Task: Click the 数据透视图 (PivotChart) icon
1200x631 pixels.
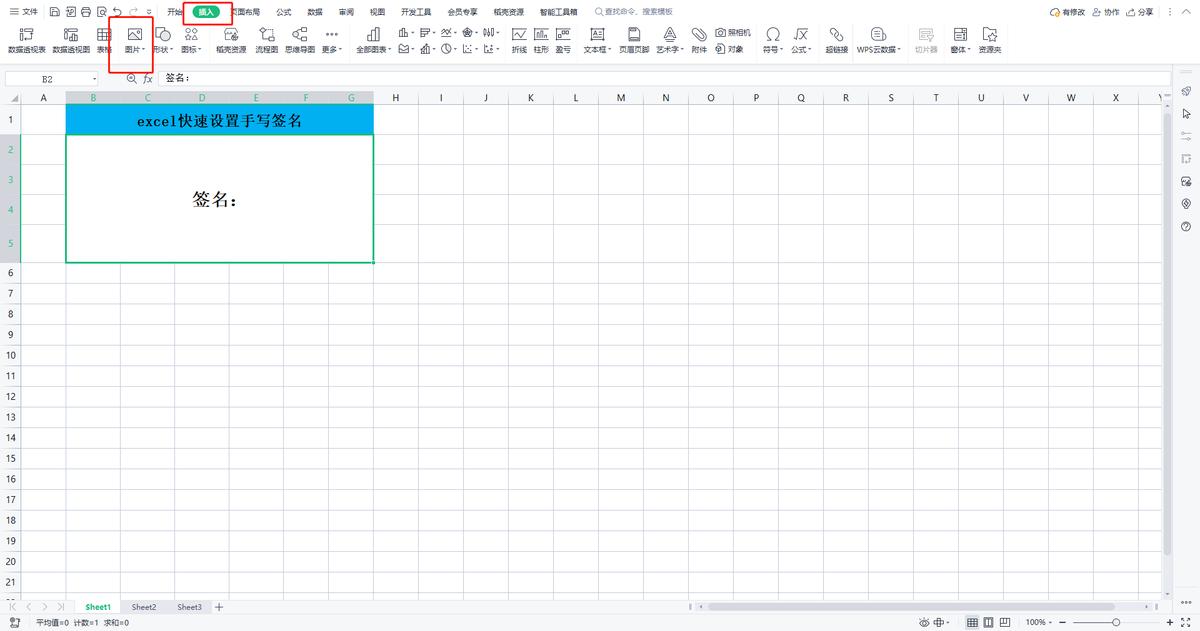Action: click(x=71, y=40)
